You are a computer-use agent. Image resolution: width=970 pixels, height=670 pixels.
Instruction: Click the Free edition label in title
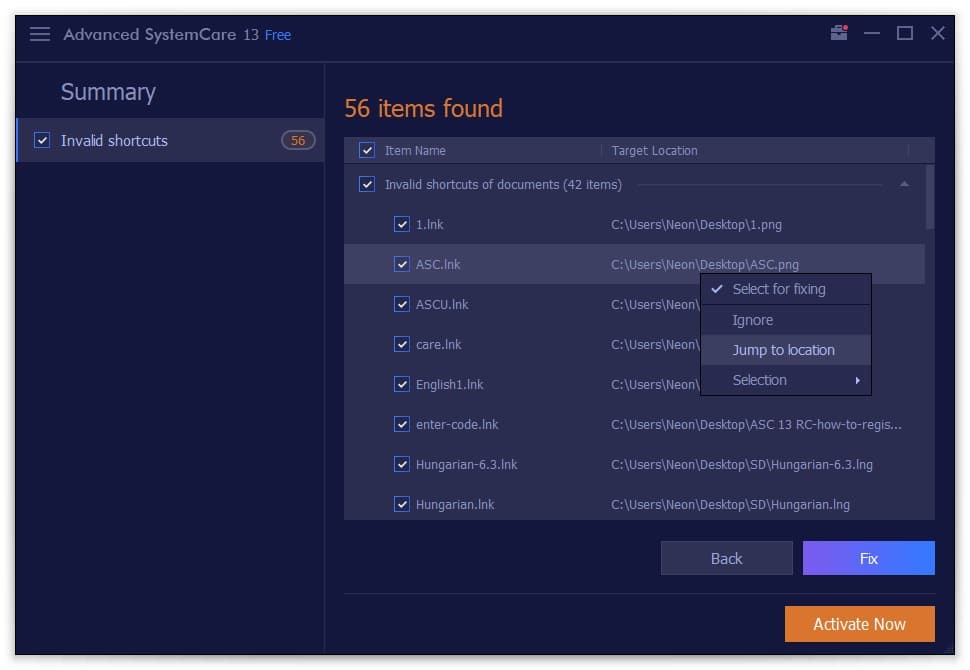278,35
